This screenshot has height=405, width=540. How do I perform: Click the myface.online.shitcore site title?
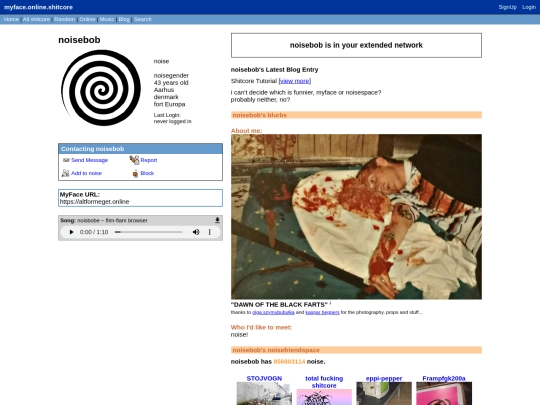[x=38, y=7]
